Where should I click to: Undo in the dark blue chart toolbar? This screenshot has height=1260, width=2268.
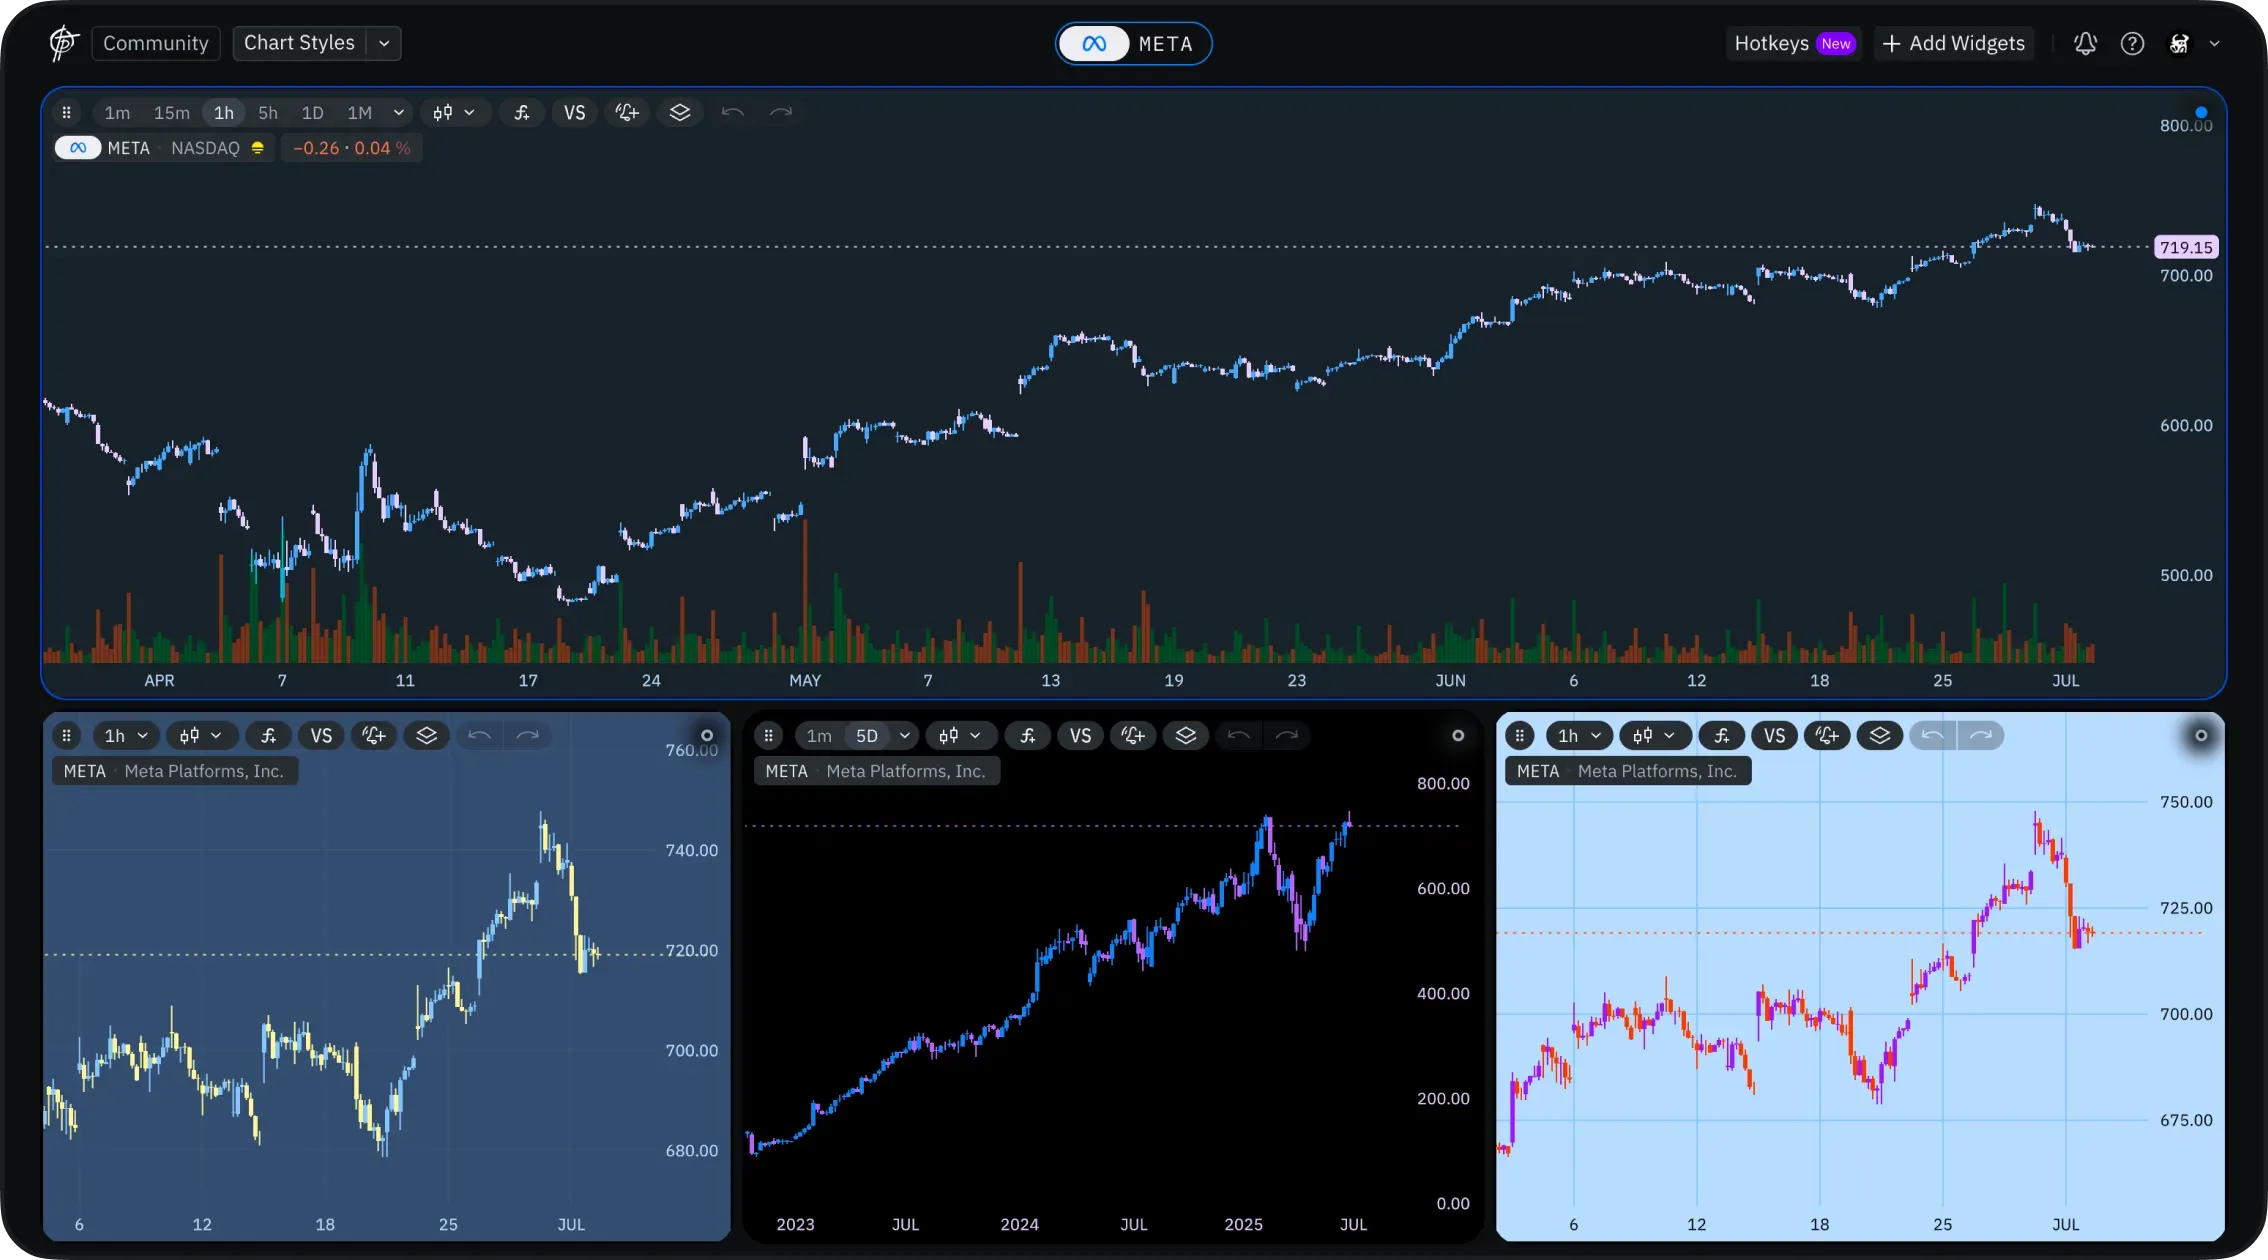(479, 736)
